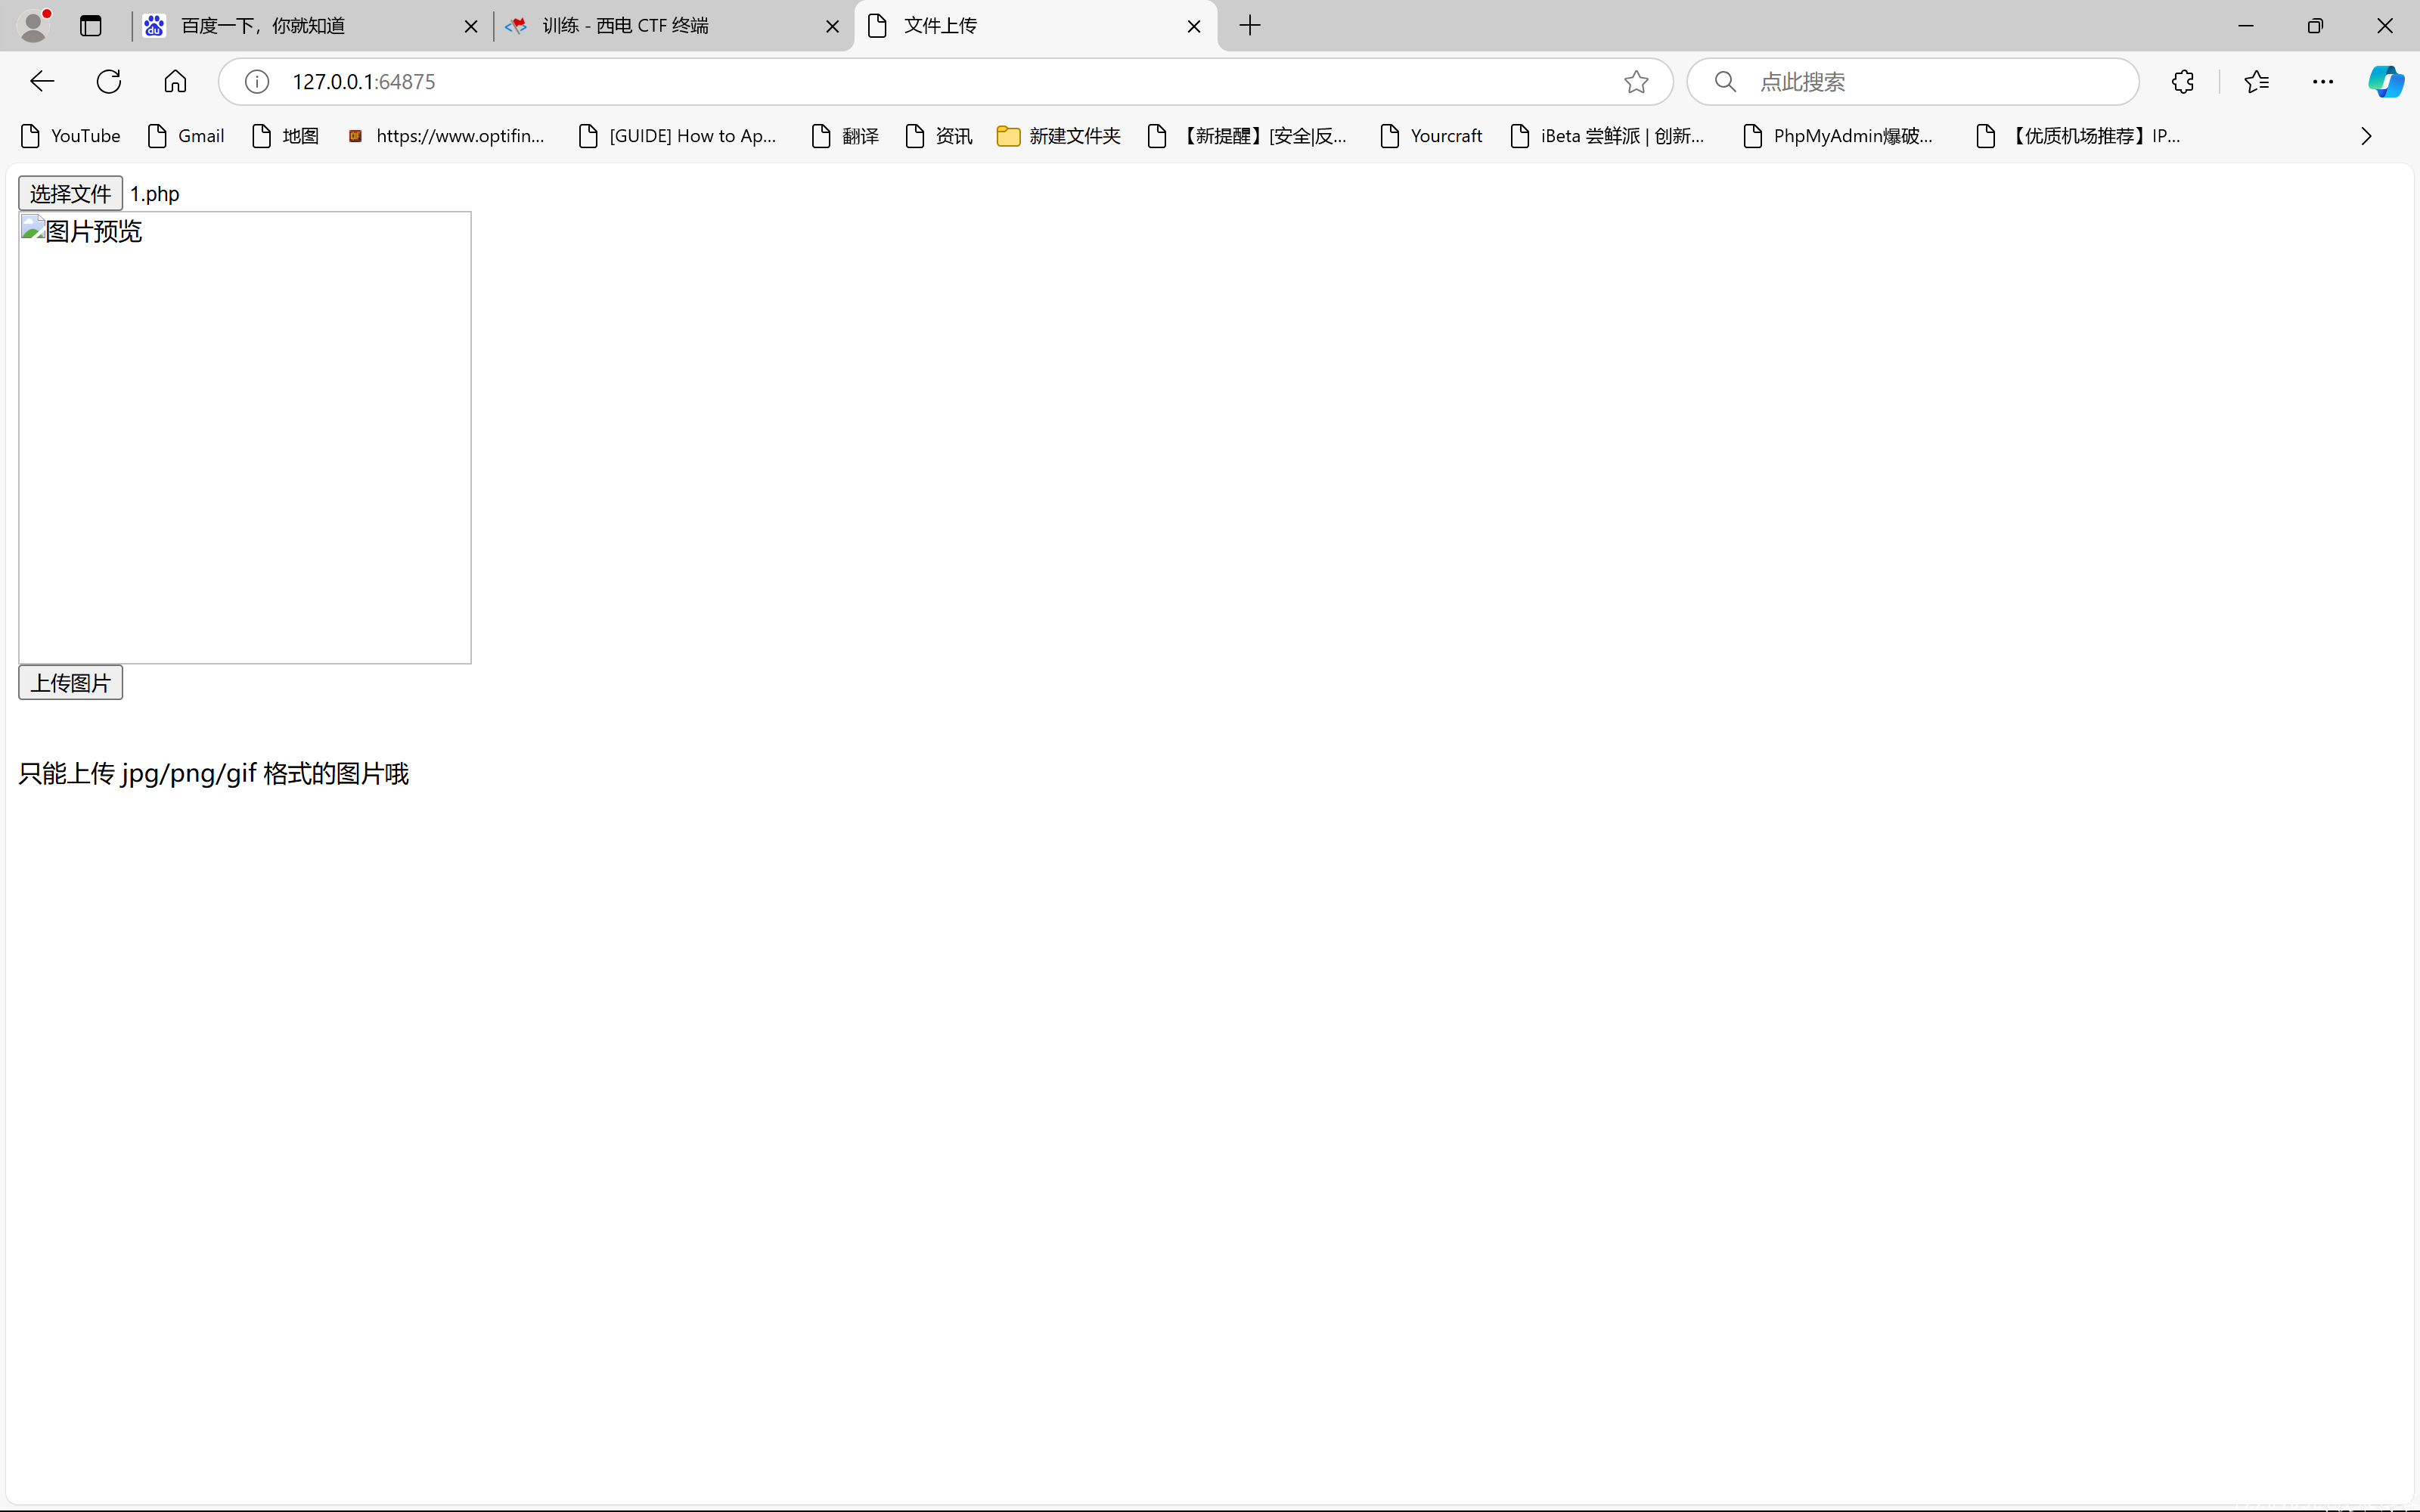This screenshot has width=2420, height=1512.
Task: Go to the home page
Action: [175, 82]
